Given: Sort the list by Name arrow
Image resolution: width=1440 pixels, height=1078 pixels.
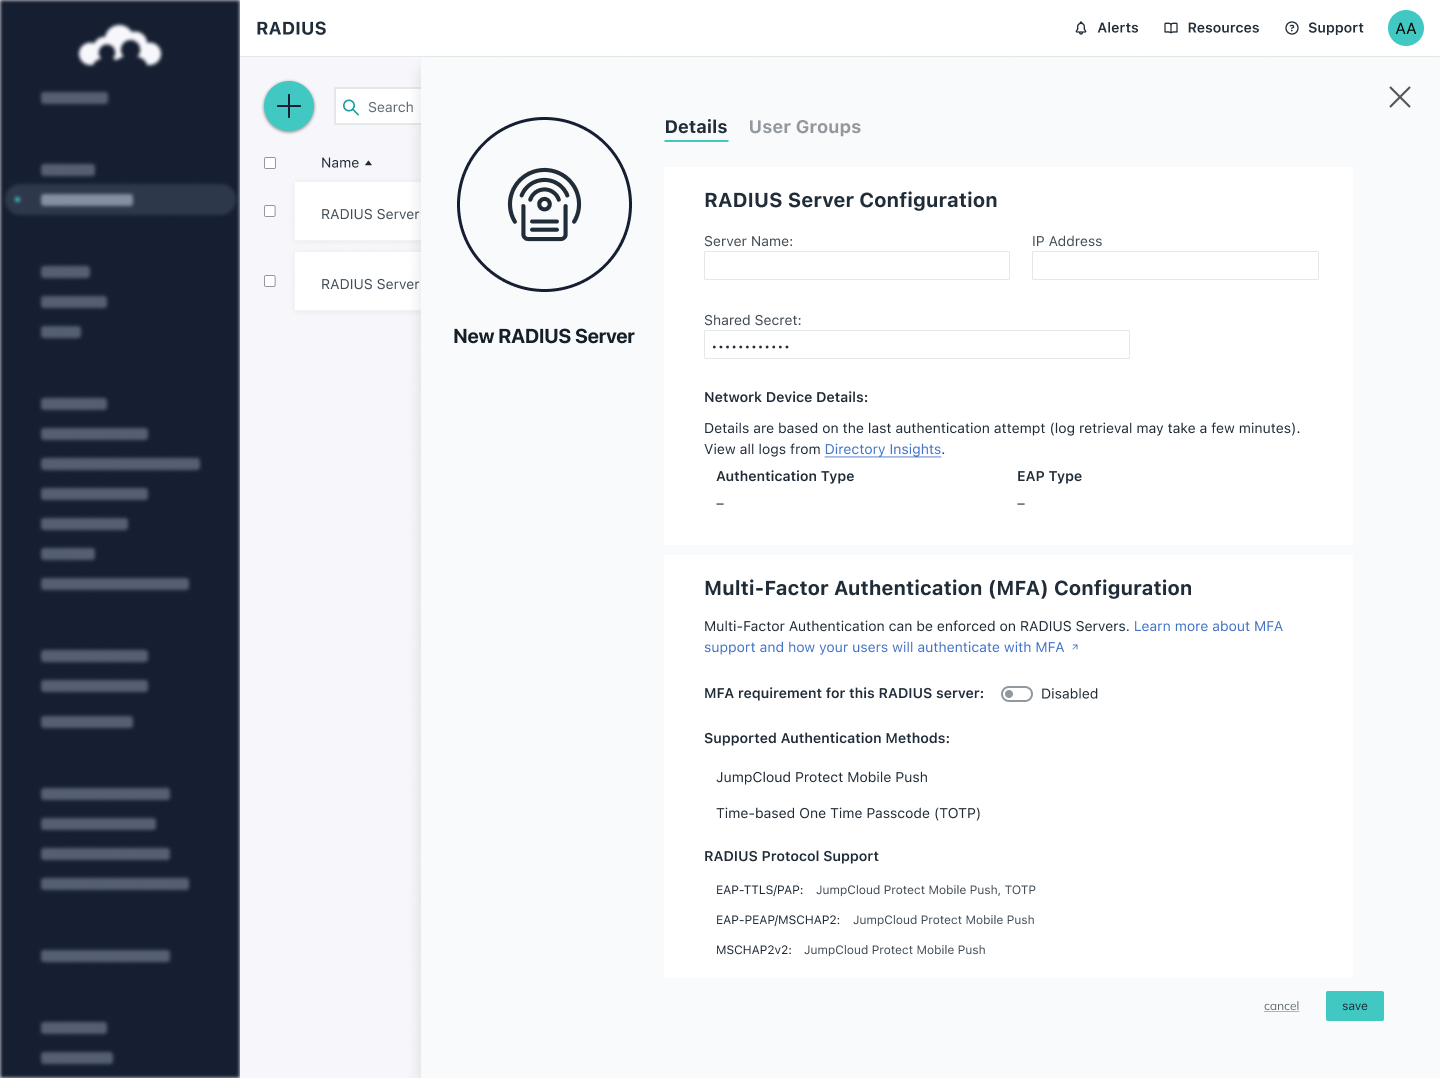Looking at the screenshot, I should coord(368,163).
